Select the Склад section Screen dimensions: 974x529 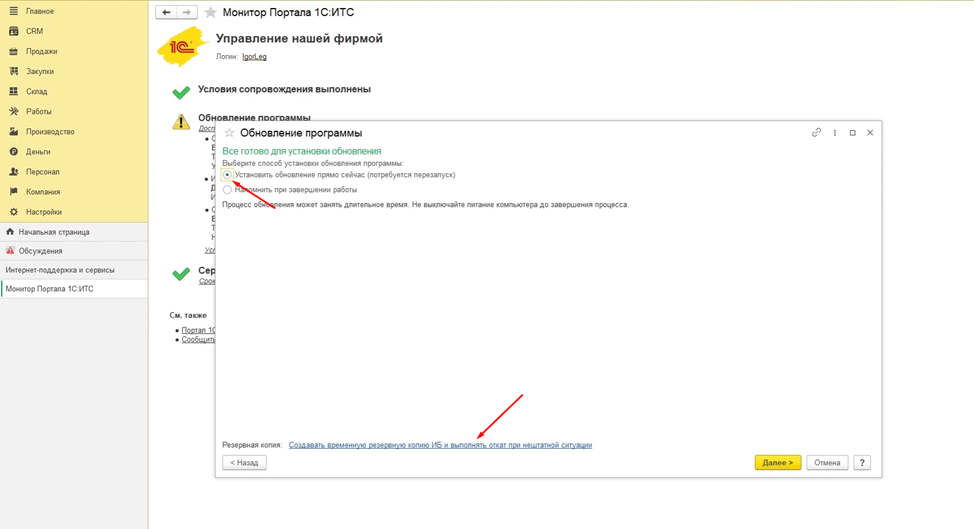tap(36, 91)
